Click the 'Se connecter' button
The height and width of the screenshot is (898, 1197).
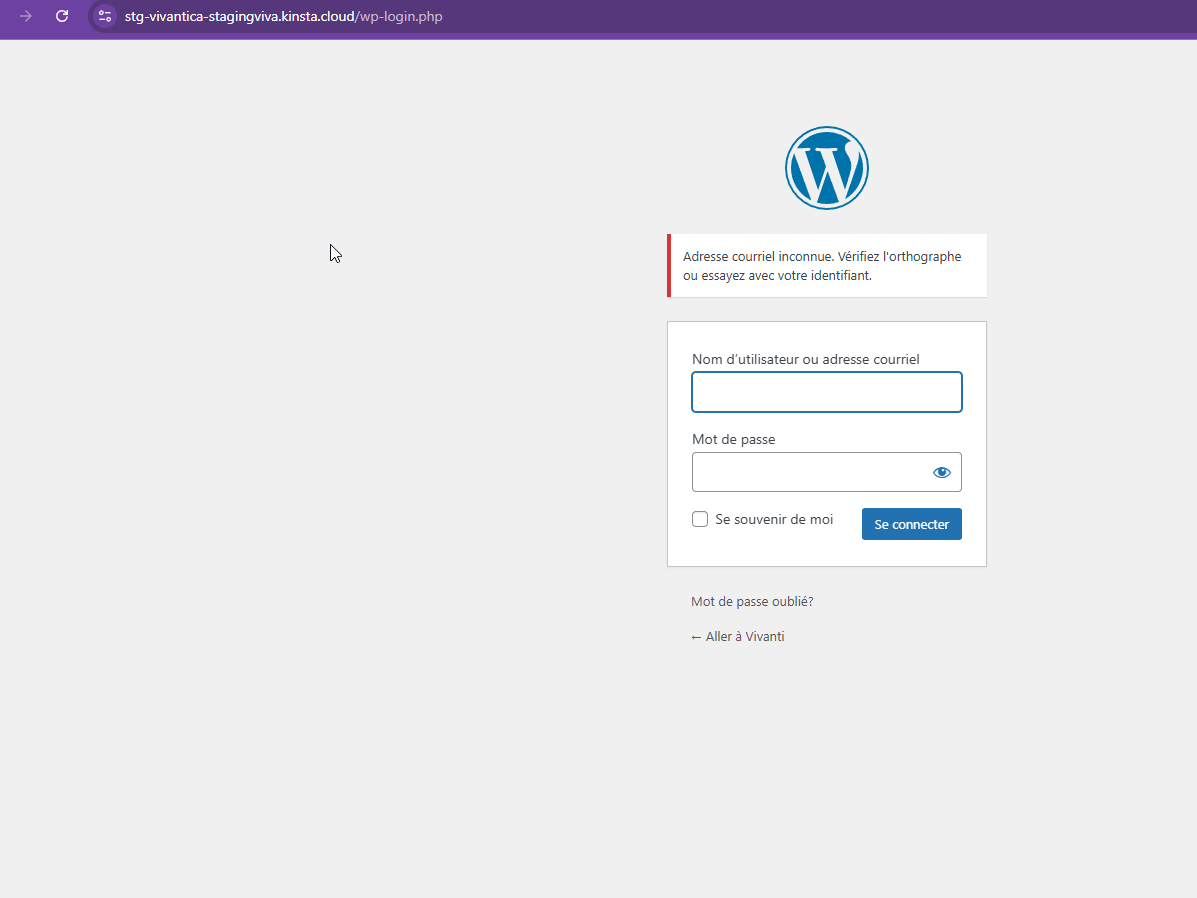pos(911,524)
